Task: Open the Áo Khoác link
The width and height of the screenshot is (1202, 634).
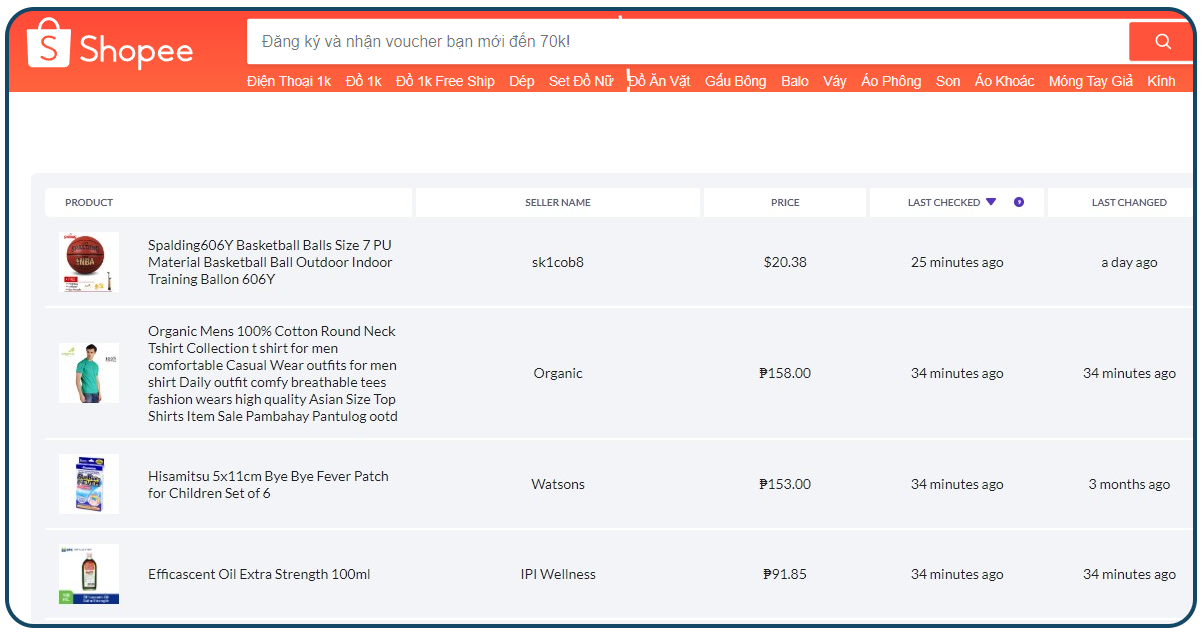Action: [1005, 81]
